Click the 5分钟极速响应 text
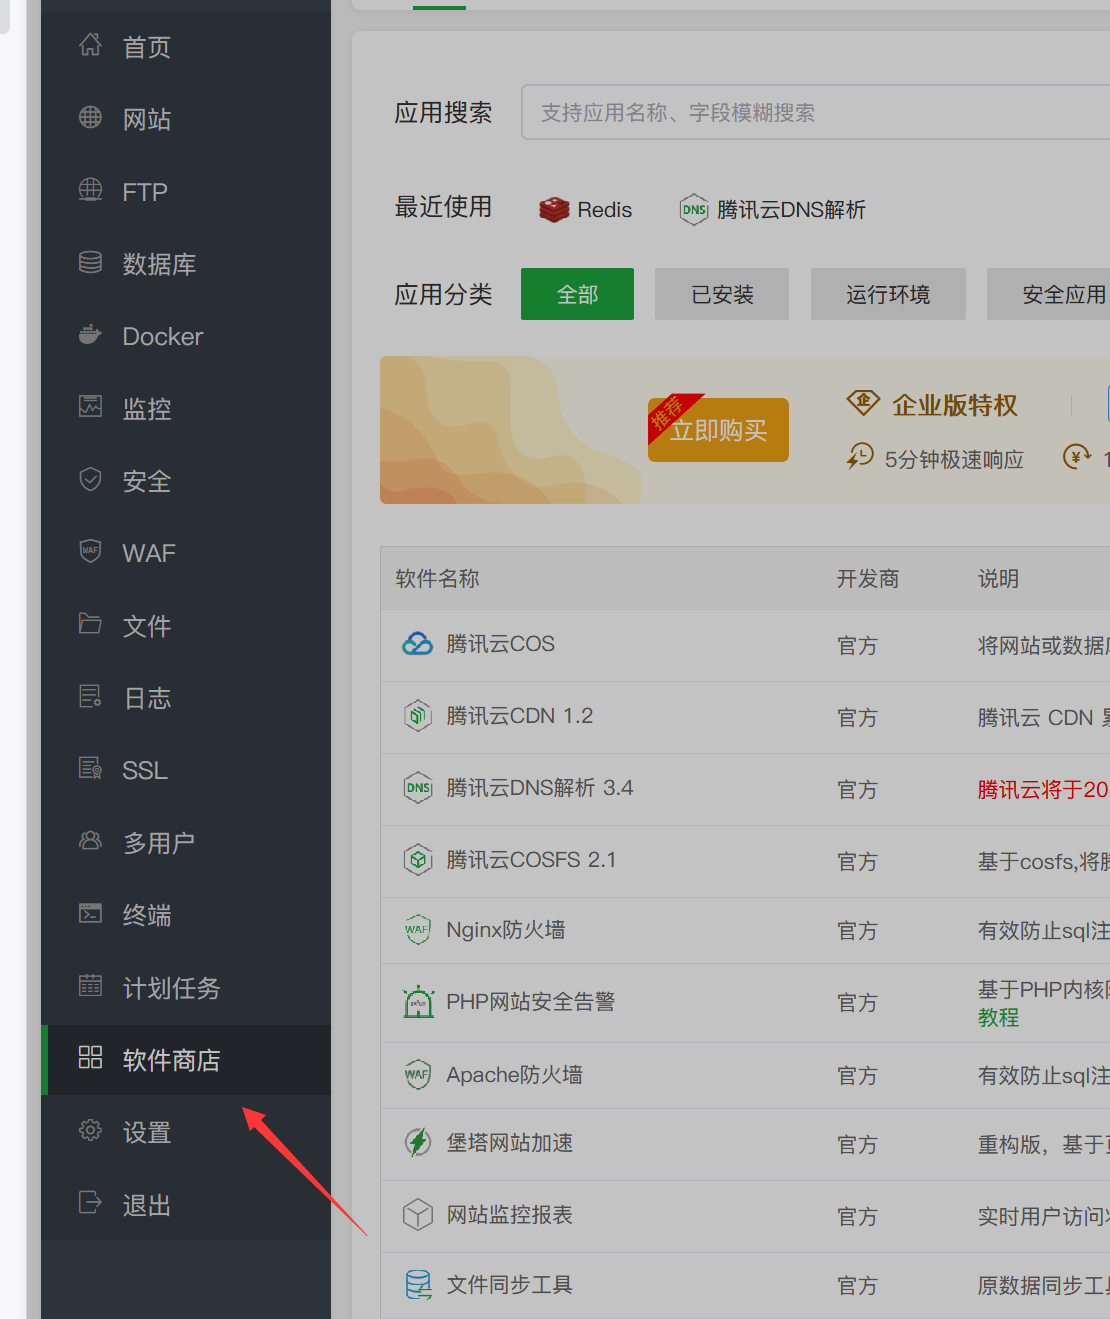This screenshot has width=1110, height=1319. pyautogui.click(x=954, y=459)
